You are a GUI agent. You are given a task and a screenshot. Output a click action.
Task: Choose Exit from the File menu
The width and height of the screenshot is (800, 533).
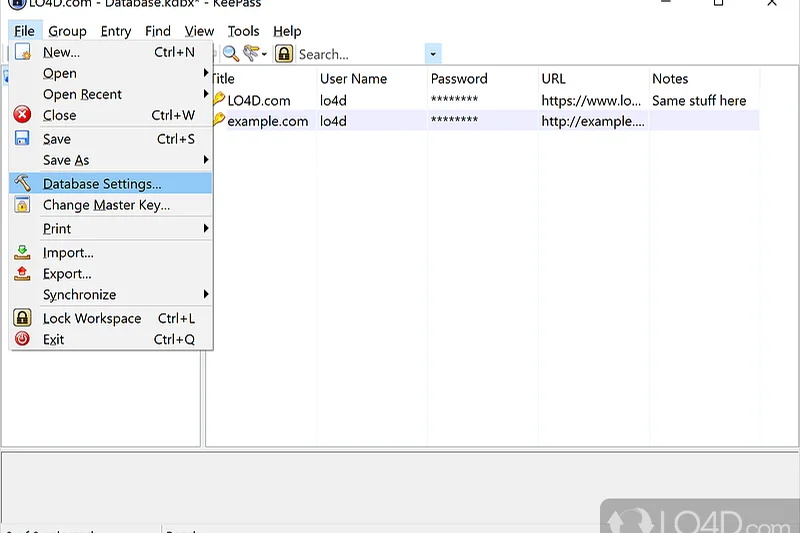[111, 339]
